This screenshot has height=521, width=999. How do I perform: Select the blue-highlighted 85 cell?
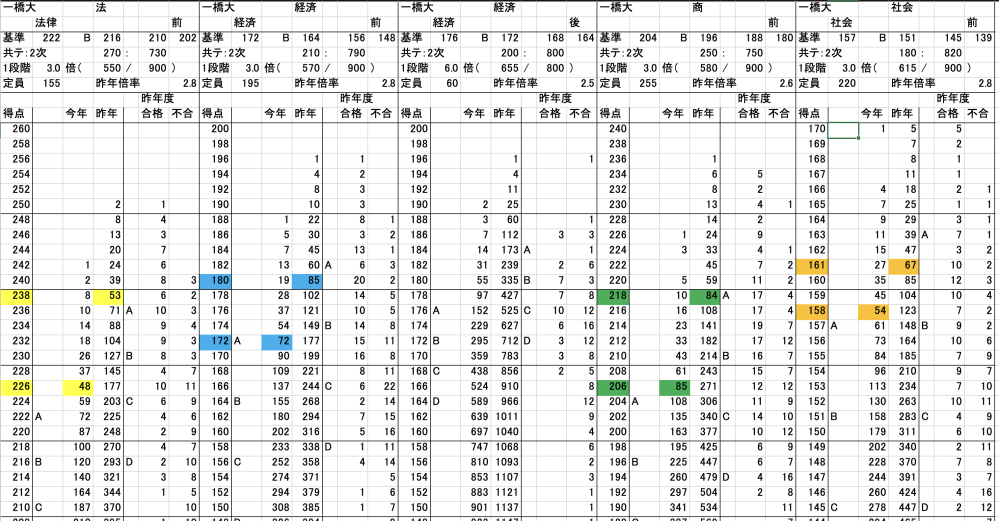point(307,280)
